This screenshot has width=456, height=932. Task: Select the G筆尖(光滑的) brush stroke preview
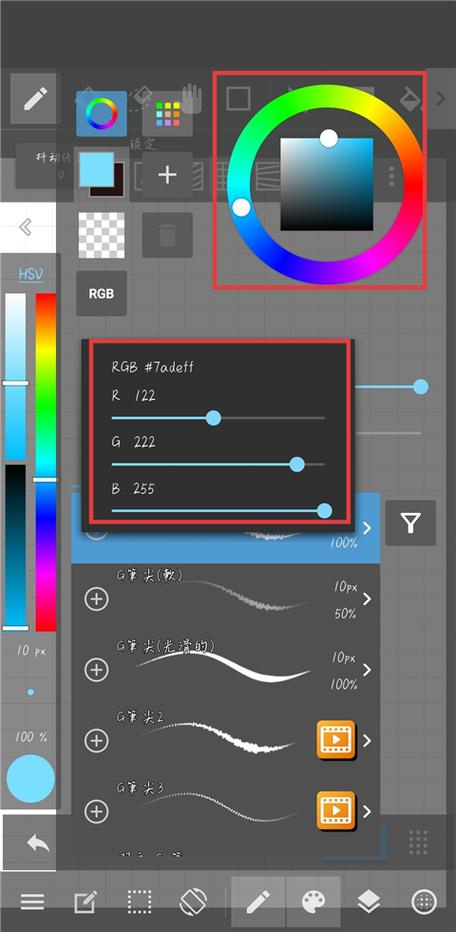[223, 666]
